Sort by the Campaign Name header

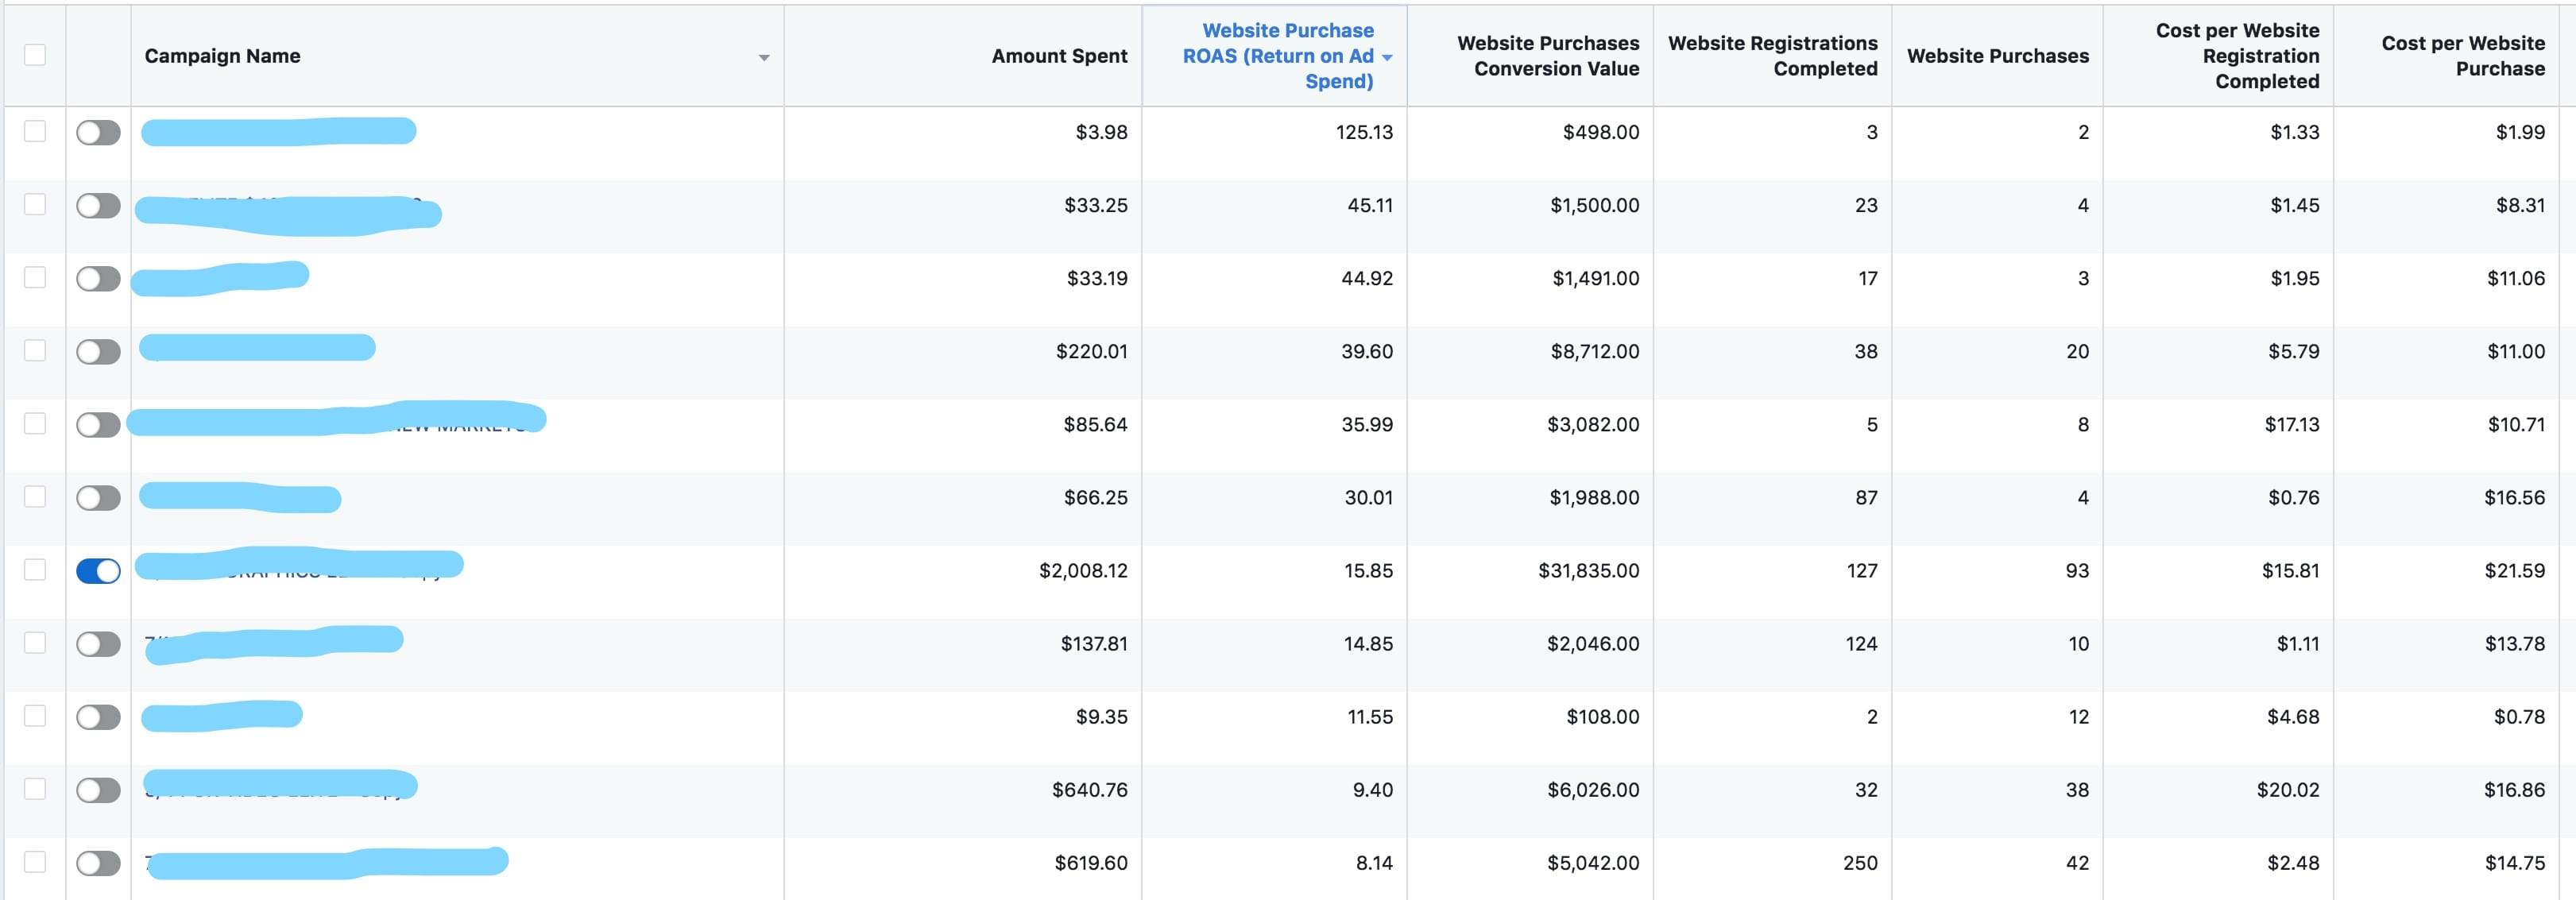tap(222, 56)
